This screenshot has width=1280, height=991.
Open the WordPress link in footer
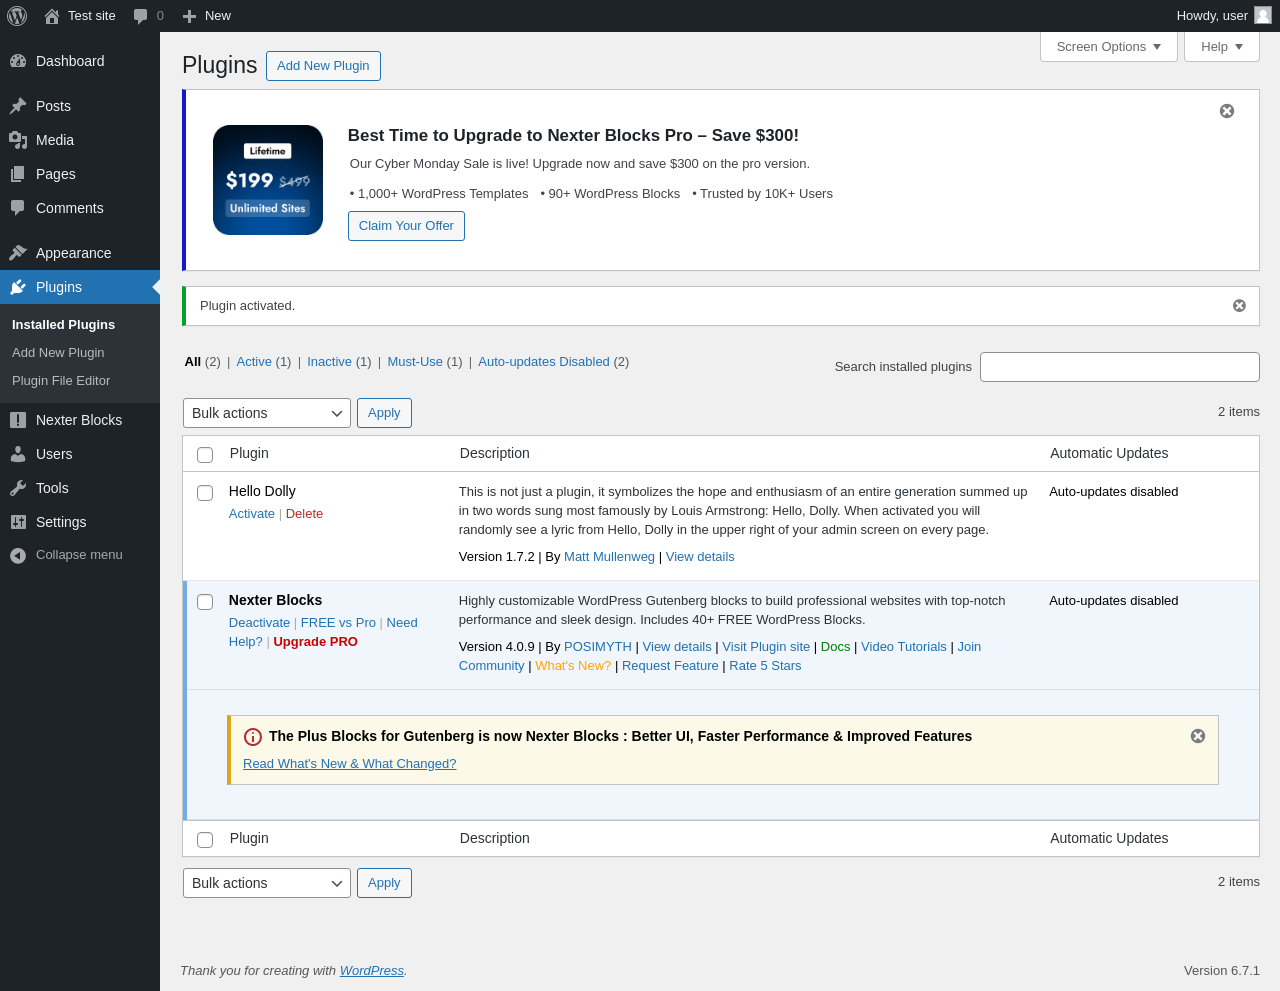click(372, 971)
